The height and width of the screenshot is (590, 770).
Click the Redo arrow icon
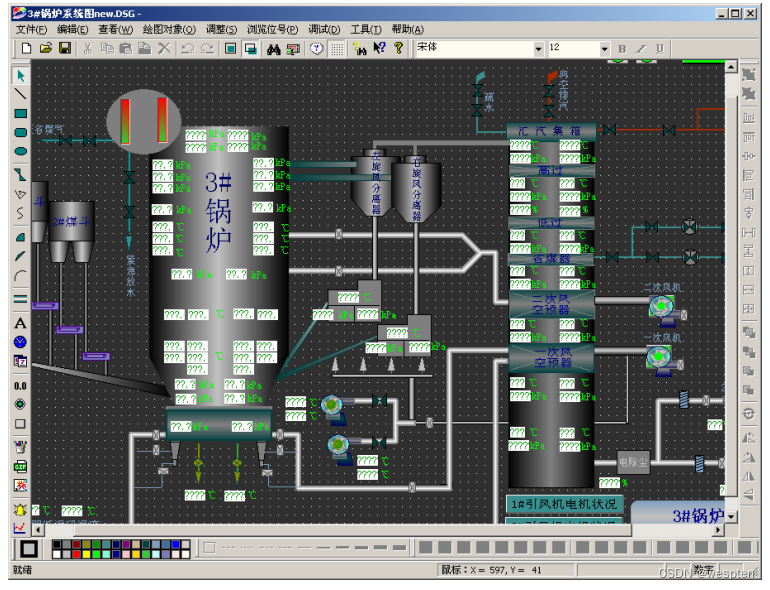click(x=207, y=48)
